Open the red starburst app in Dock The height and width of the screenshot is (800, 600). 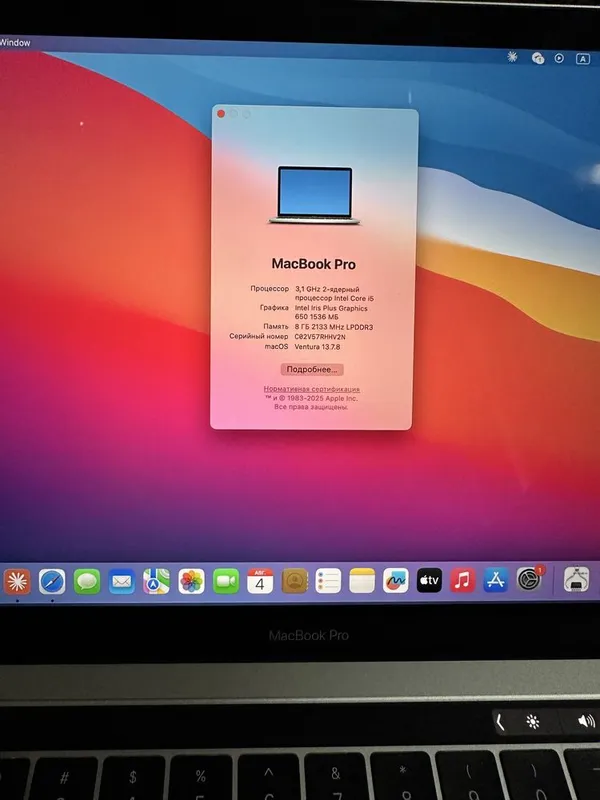click(17, 581)
